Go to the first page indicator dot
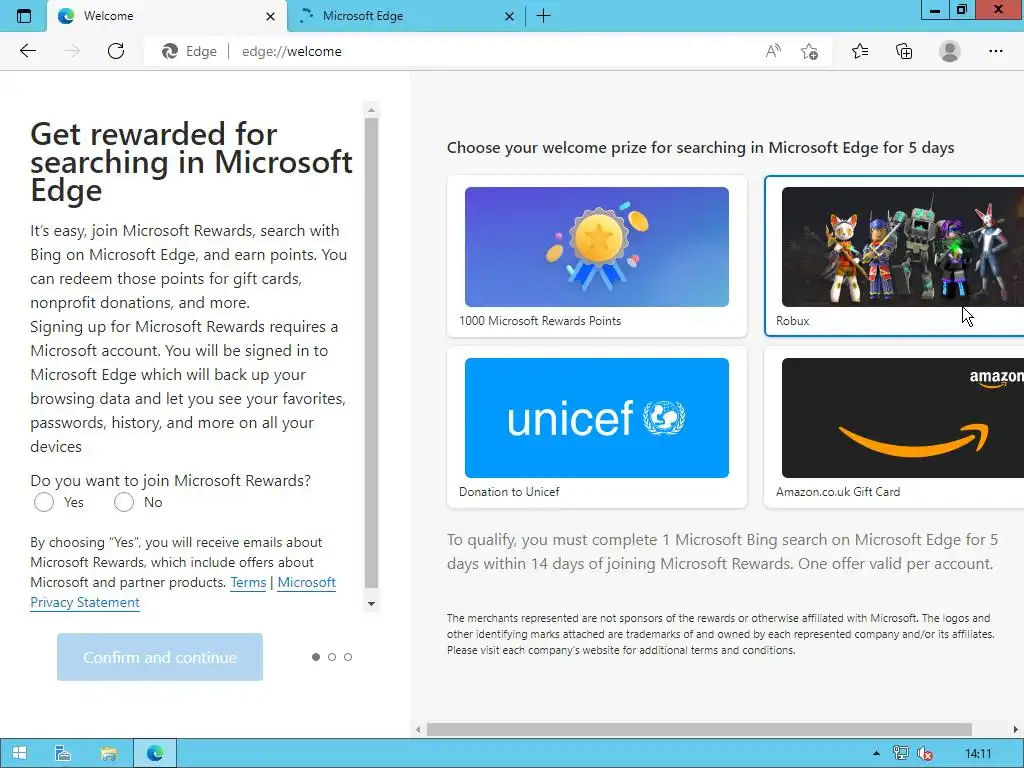The height and width of the screenshot is (768, 1024). pyautogui.click(x=316, y=657)
